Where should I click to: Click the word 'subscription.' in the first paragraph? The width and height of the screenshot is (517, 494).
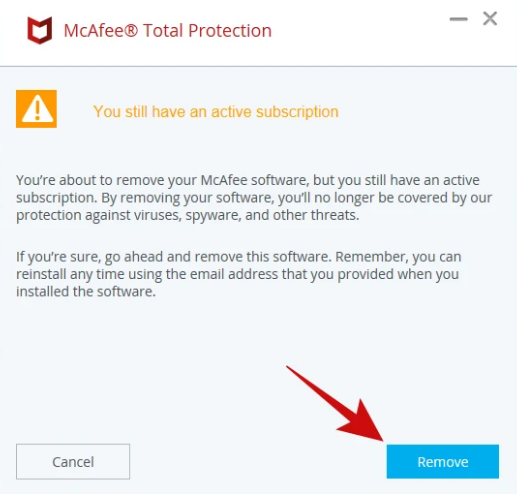[57, 198]
